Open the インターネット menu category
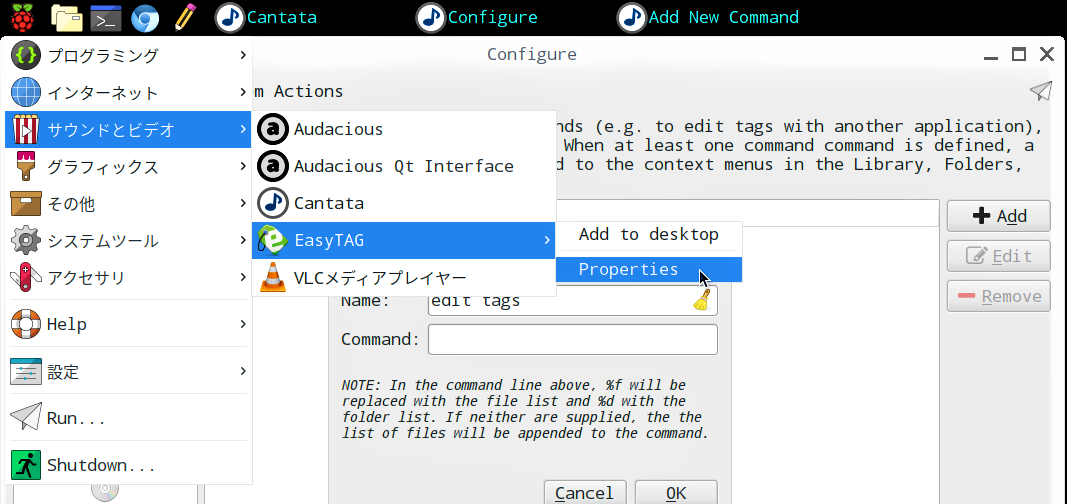The height and width of the screenshot is (504, 1067). click(128, 92)
